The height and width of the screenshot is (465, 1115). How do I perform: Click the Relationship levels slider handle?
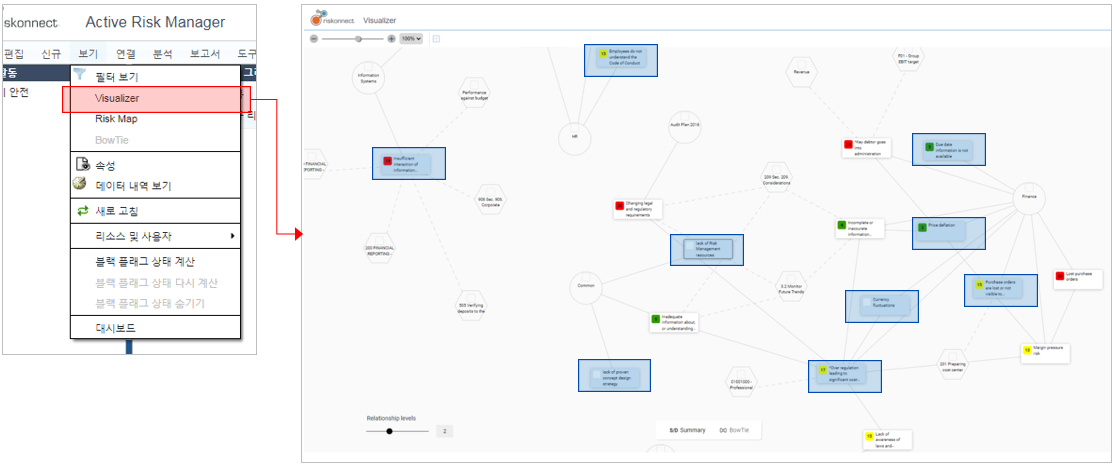coord(389,431)
